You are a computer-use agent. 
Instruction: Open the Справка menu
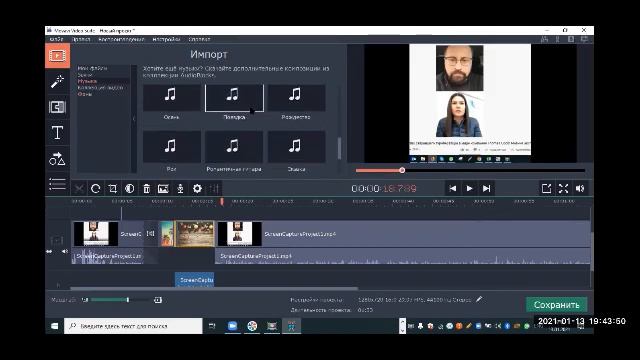[199, 39]
